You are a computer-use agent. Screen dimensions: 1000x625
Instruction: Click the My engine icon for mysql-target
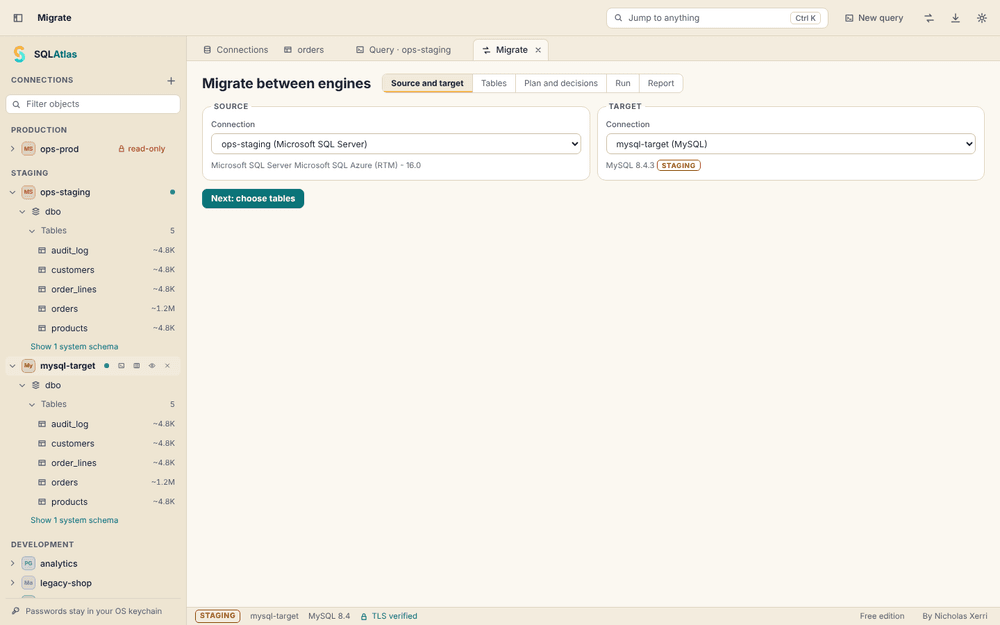tap(28, 365)
